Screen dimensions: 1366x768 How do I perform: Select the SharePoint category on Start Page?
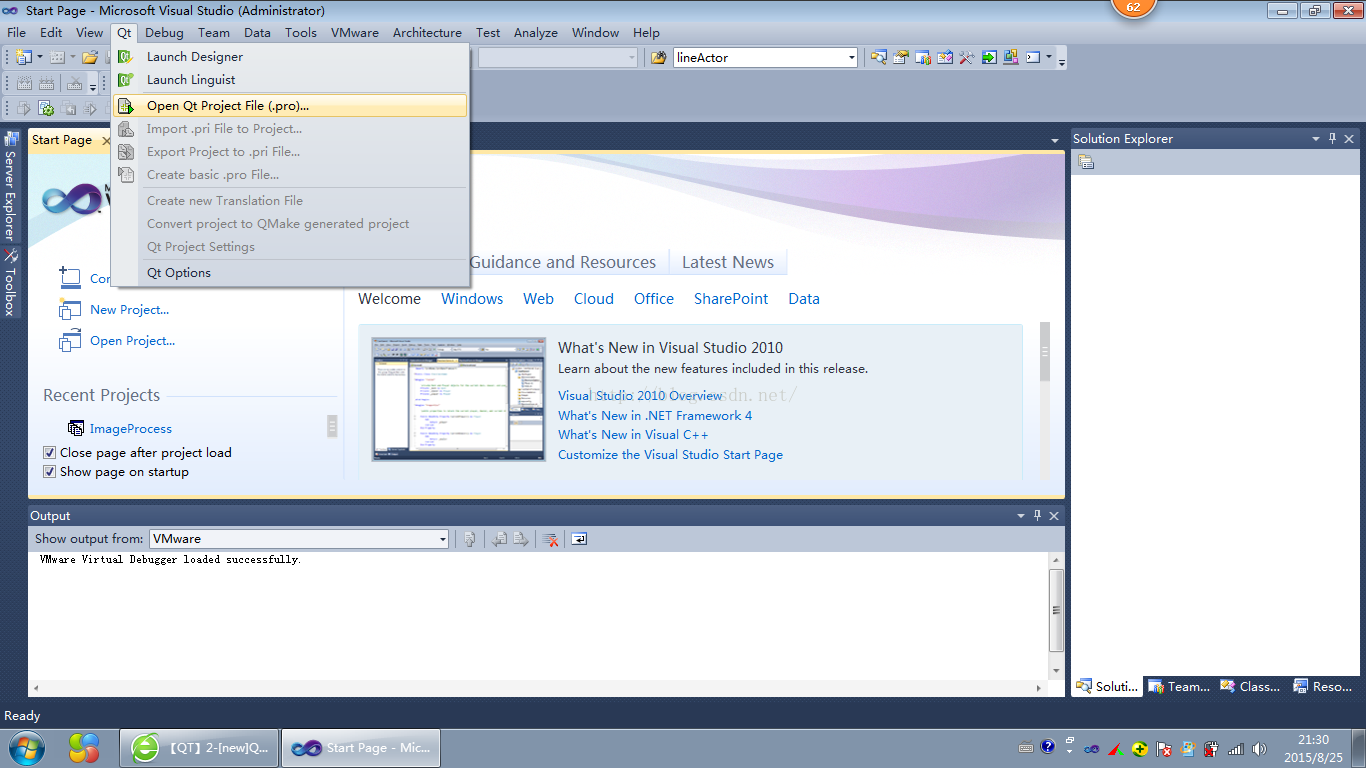(731, 299)
